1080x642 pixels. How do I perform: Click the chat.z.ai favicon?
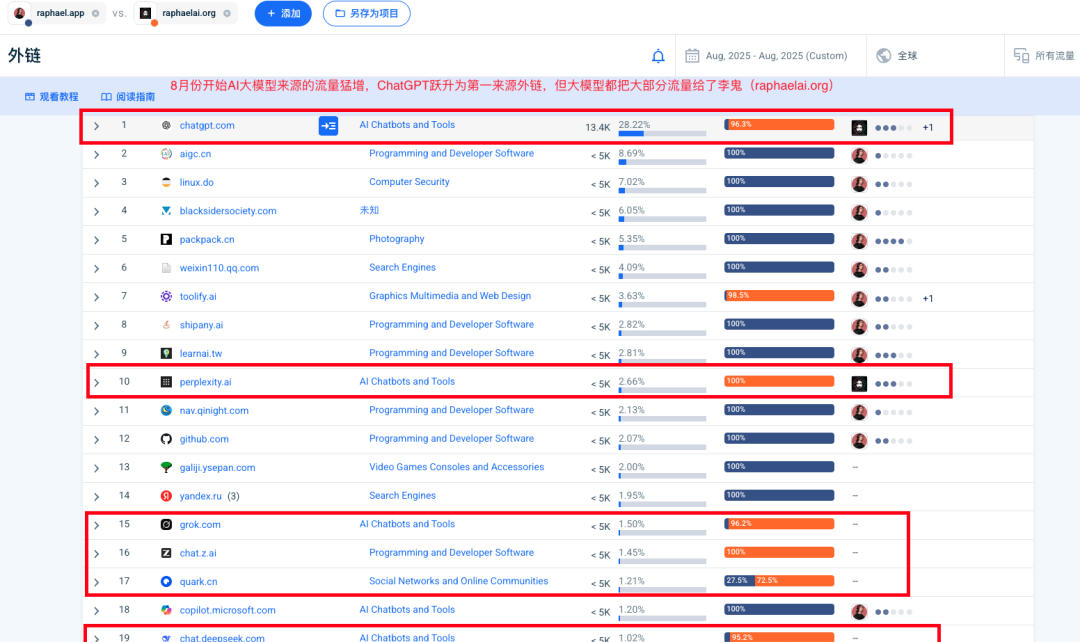(166, 553)
